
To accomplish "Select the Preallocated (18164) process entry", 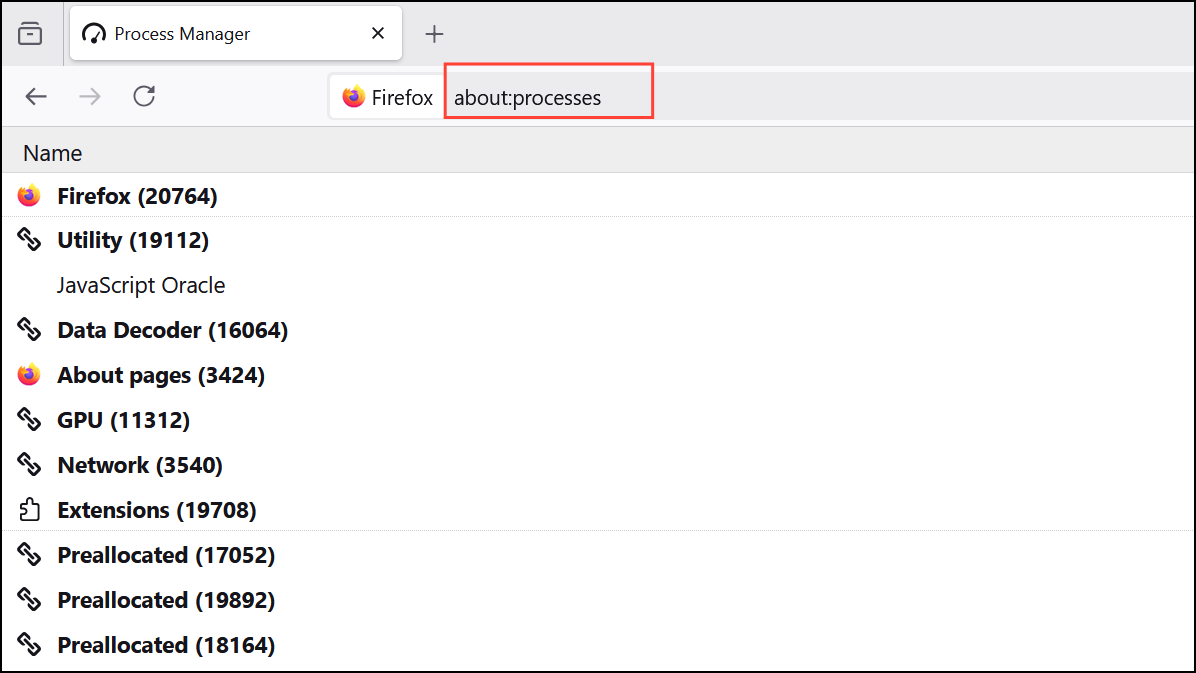I will (x=166, y=645).
